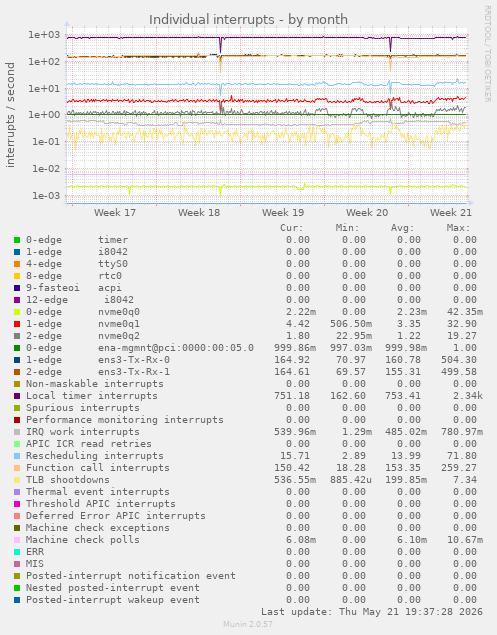The height and width of the screenshot is (635, 497).
Task: Click the light blue Rescheduling interrupts swatch
Action: pyautogui.click(x=17, y=456)
